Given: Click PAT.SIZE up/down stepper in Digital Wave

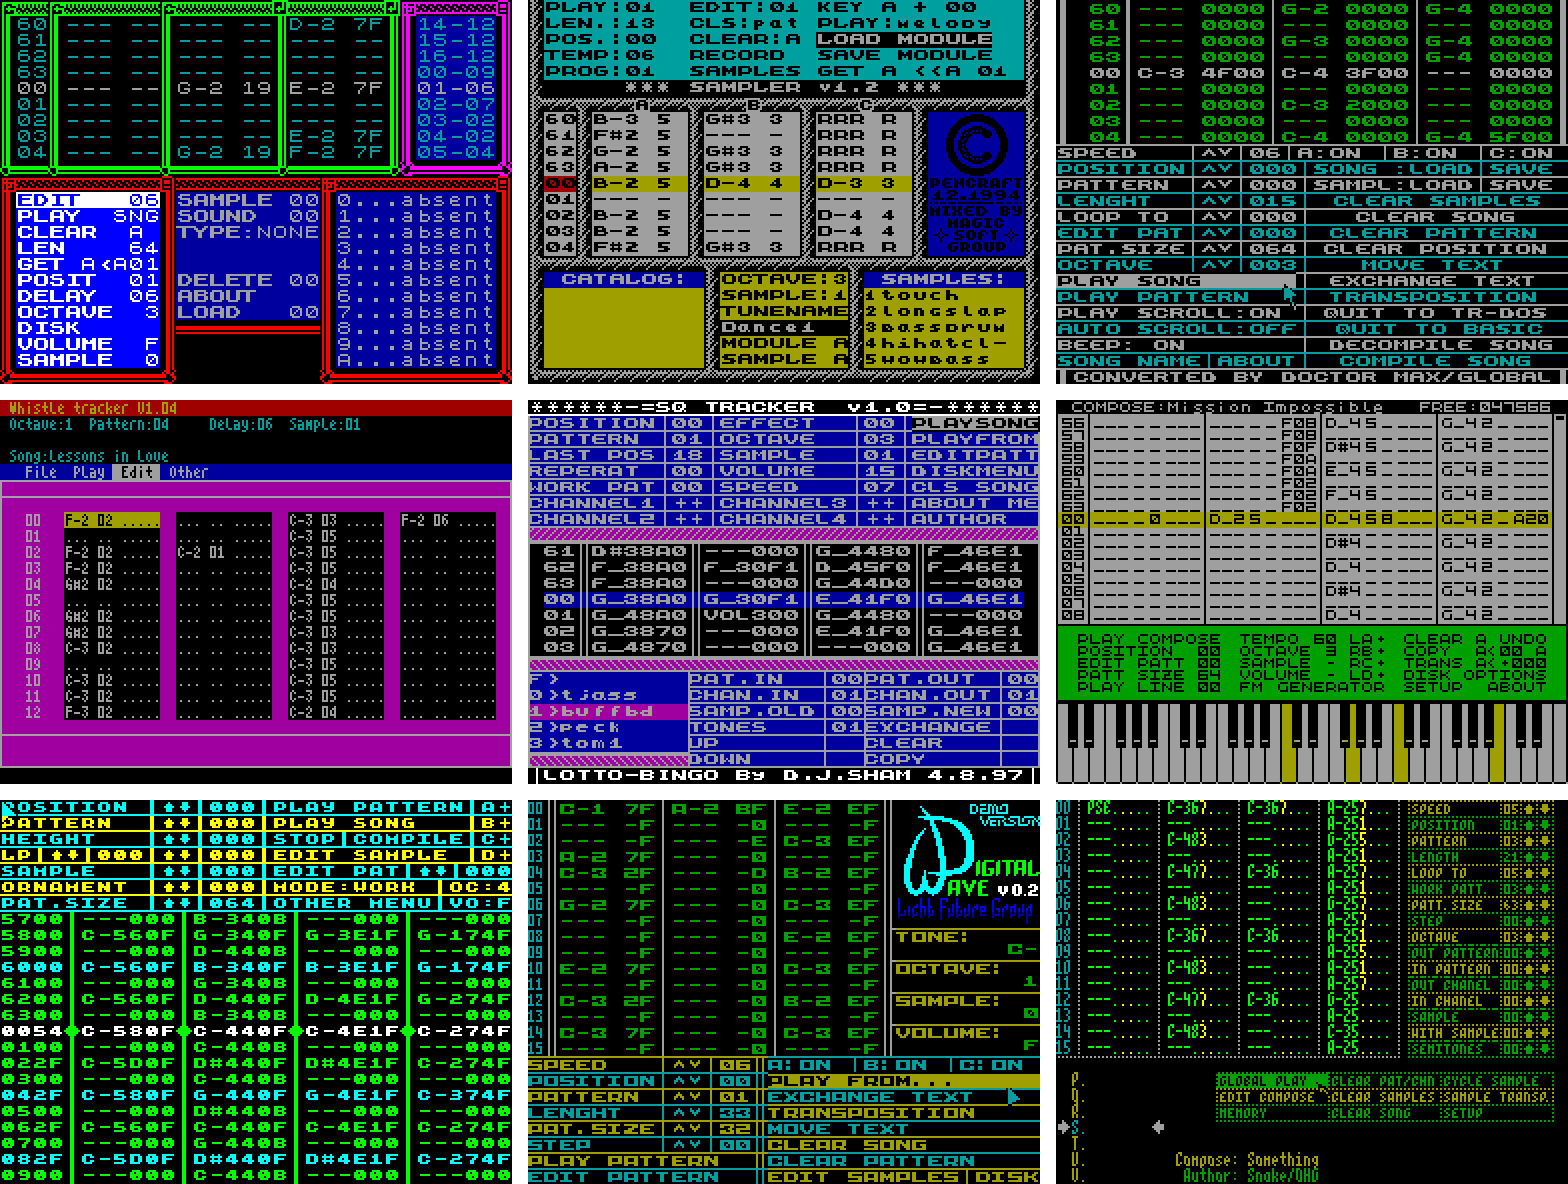Looking at the screenshot, I should [688, 1129].
